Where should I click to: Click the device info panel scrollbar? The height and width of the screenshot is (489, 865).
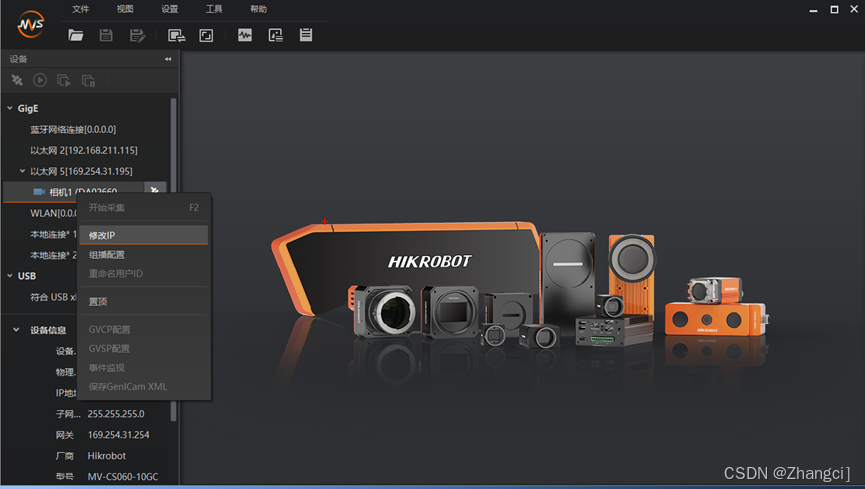[174, 411]
